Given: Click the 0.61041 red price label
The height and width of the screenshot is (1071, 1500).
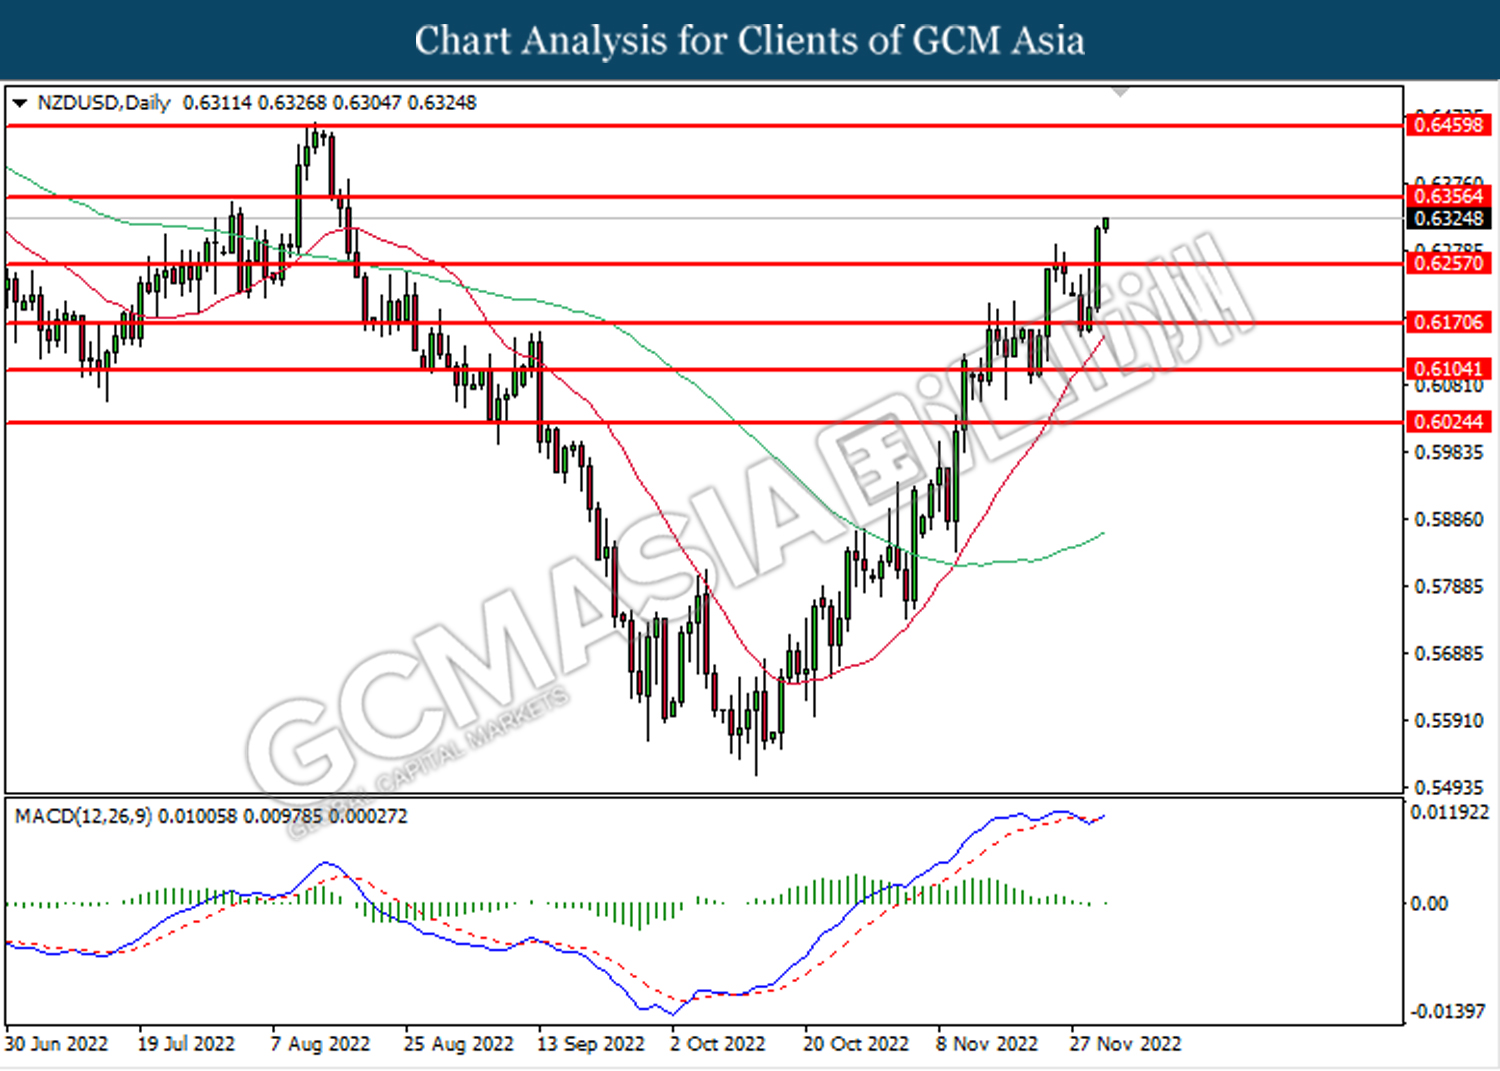Looking at the screenshot, I should (1449, 369).
